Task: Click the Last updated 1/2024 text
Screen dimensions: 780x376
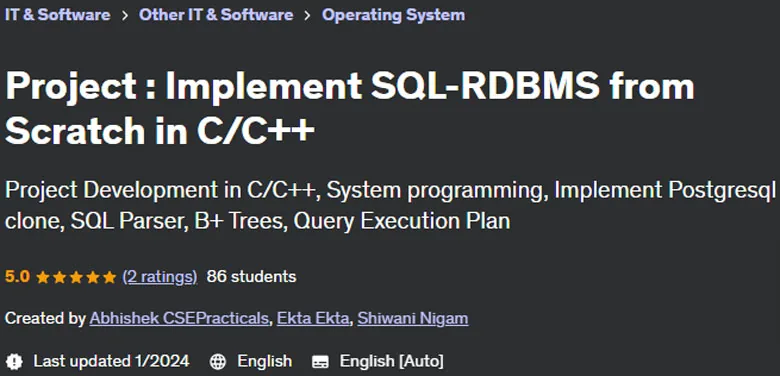Action: tap(111, 361)
